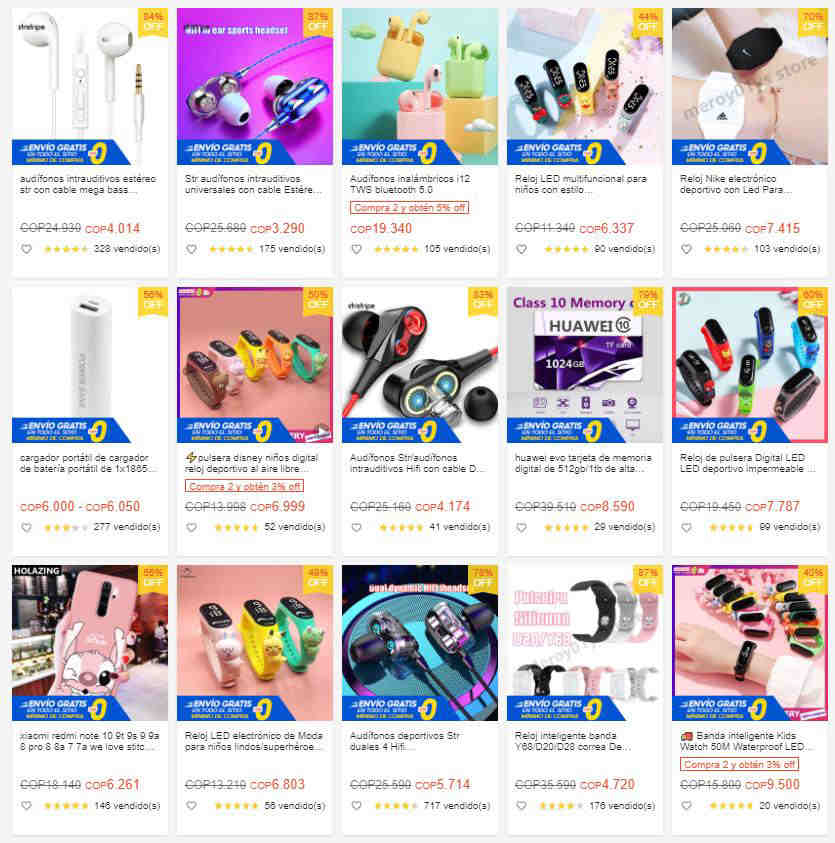
Task: Open Reloj LED electrónico de Moda title
Action: 254,741
